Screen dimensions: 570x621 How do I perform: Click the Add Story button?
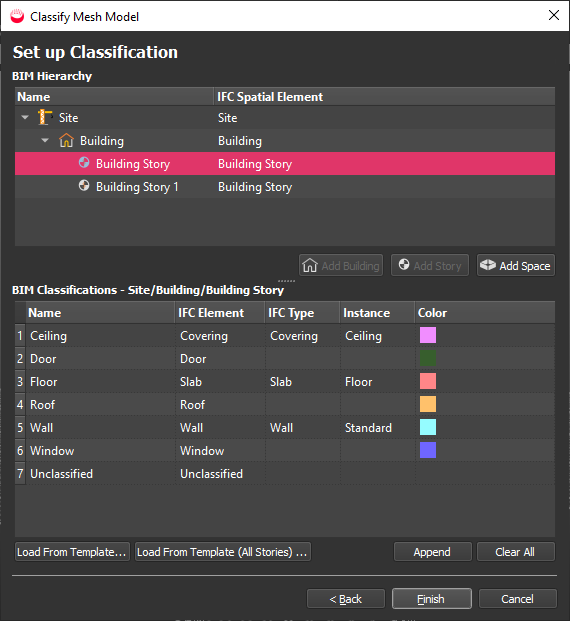[430, 265]
